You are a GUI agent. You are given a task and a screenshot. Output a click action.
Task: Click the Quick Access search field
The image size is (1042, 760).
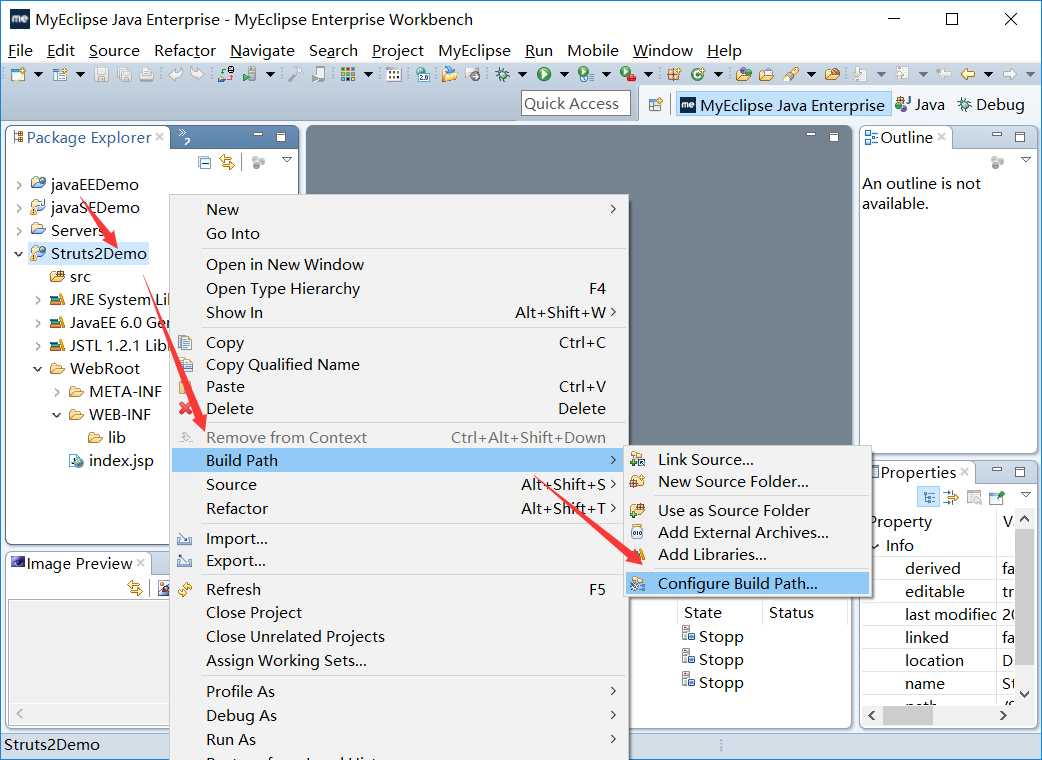(575, 104)
